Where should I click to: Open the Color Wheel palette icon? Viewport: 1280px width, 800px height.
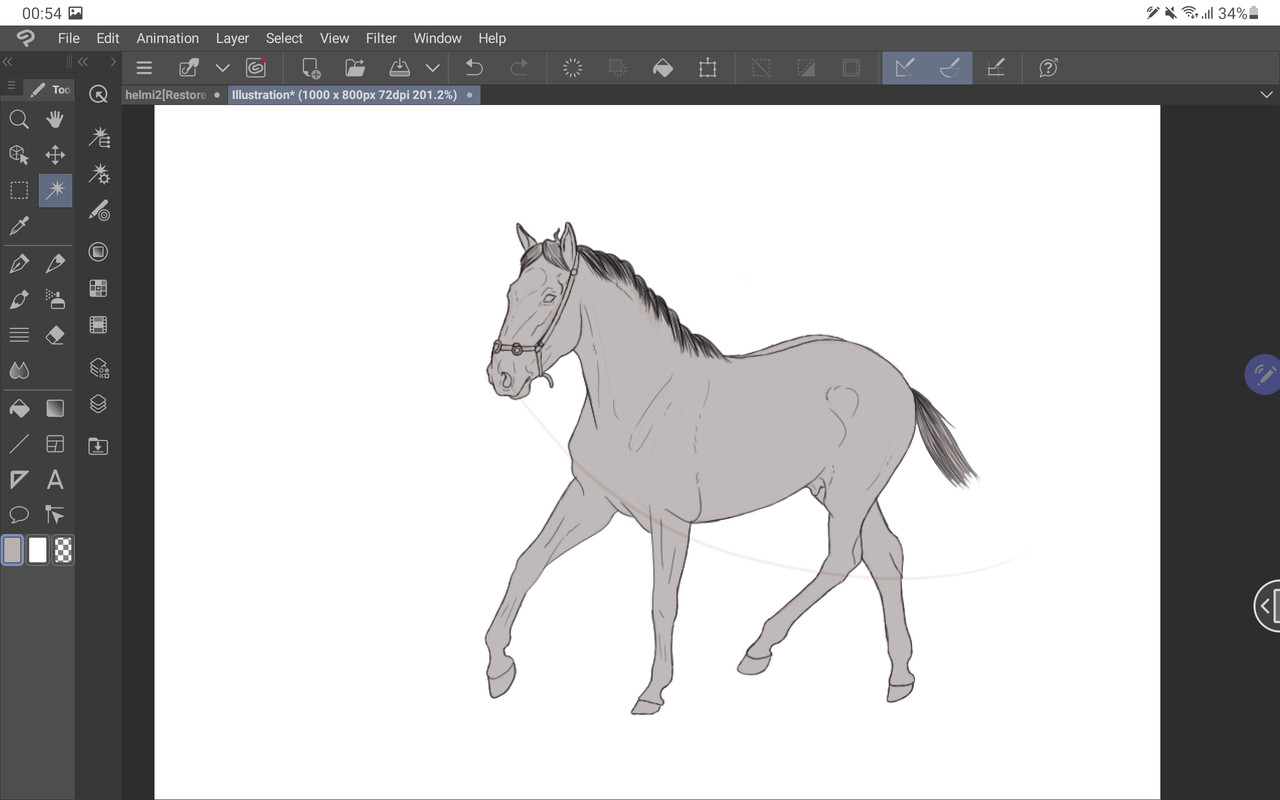98,252
